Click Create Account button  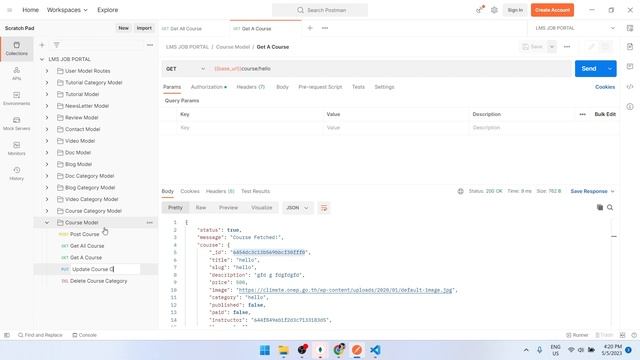click(x=552, y=10)
